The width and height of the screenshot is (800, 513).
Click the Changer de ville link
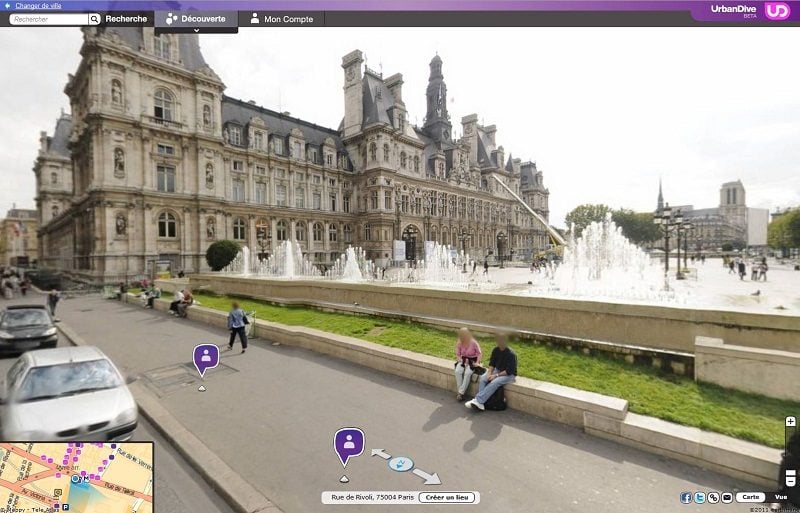[38, 5]
